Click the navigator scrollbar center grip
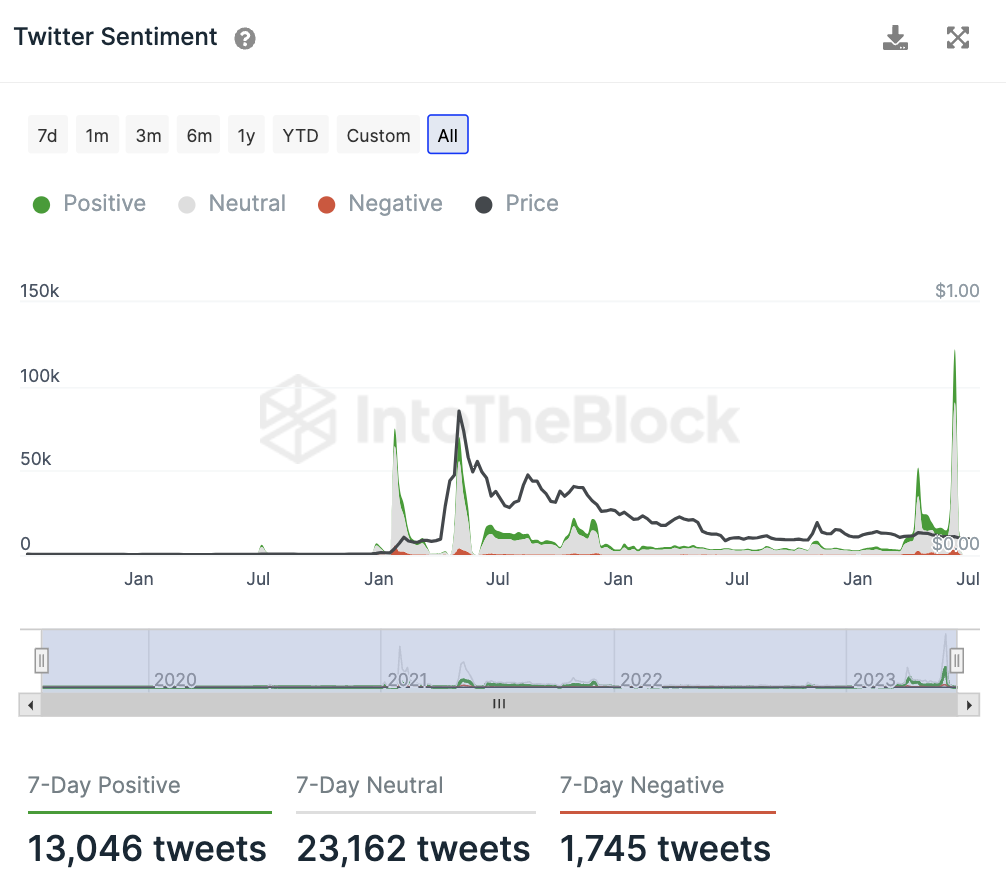The width and height of the screenshot is (1006, 894). coord(499,704)
